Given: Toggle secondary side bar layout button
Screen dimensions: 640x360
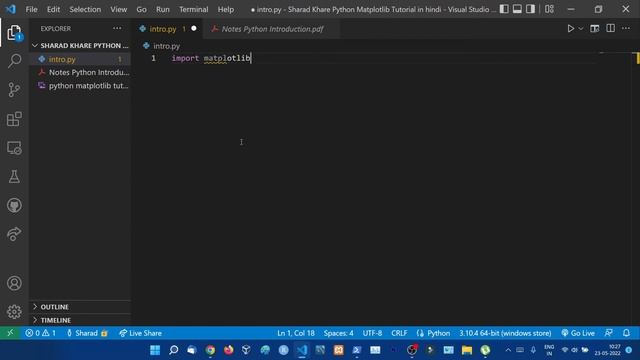Looking at the screenshot, I should coord(530,9).
